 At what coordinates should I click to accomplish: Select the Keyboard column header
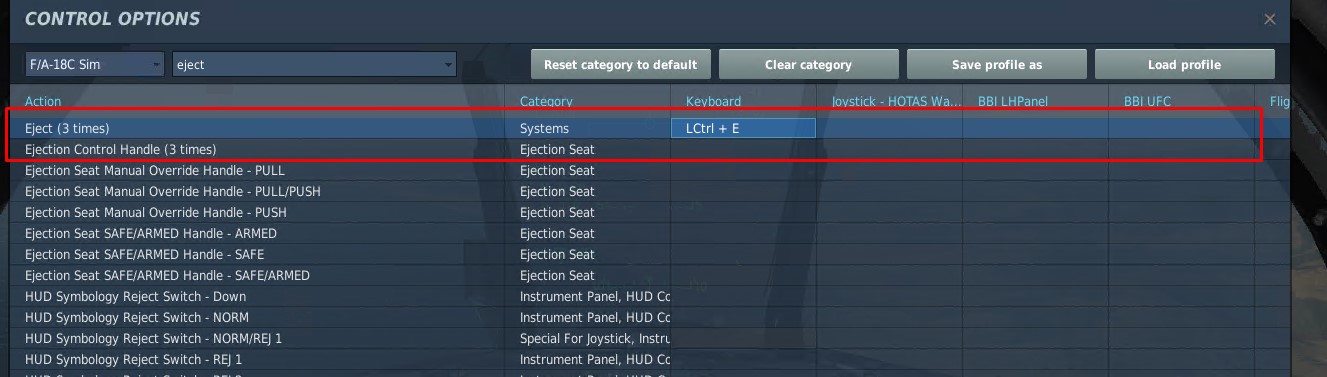[713, 101]
